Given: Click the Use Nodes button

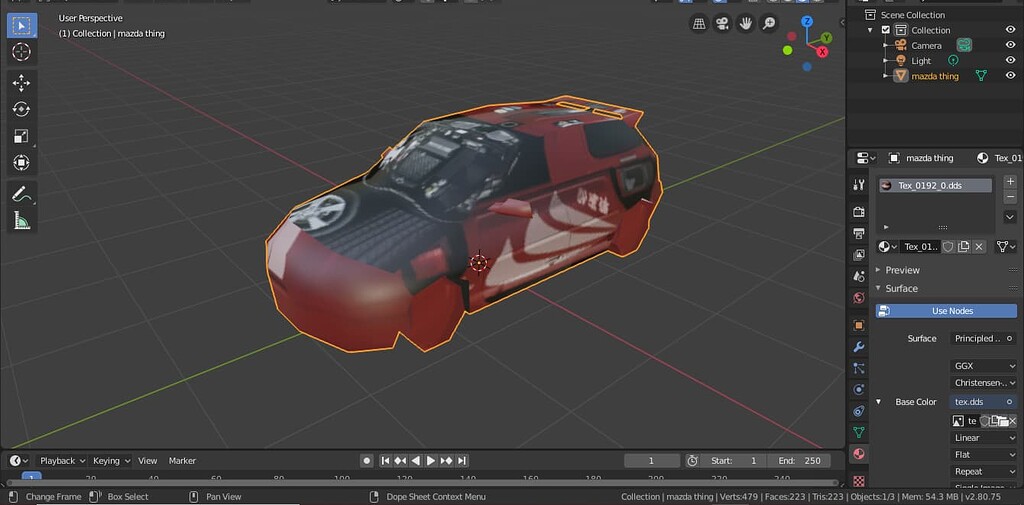Looking at the screenshot, I should pos(946,311).
